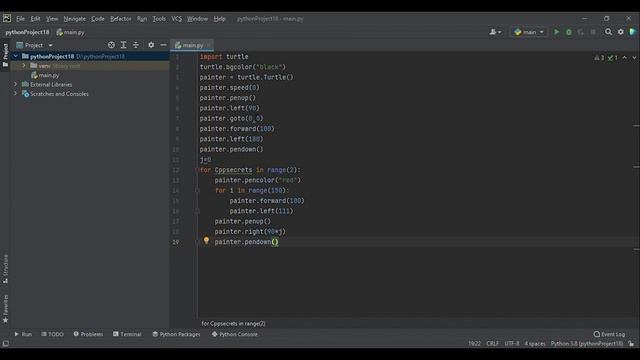
Task: Click the UTF-8 encoding indicator
Action: (512, 343)
